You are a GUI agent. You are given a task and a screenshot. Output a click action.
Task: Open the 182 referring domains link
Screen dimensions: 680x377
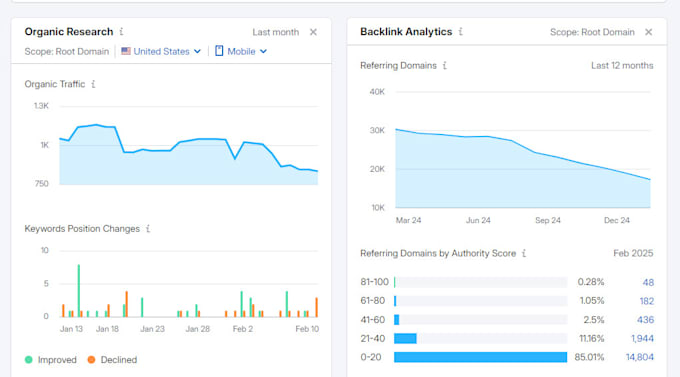pyautogui.click(x=647, y=301)
